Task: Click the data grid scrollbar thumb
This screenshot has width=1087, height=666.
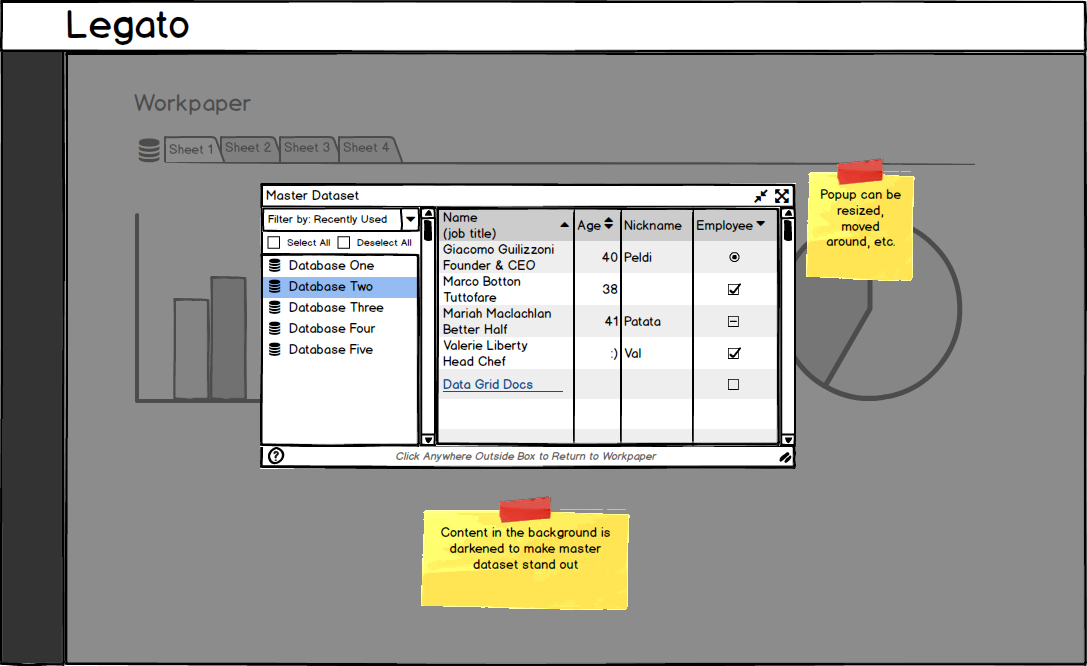Action: (788, 229)
